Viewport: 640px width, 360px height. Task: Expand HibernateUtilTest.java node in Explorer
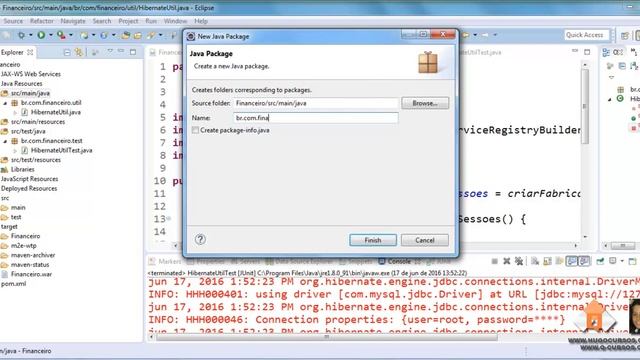(x=15, y=151)
